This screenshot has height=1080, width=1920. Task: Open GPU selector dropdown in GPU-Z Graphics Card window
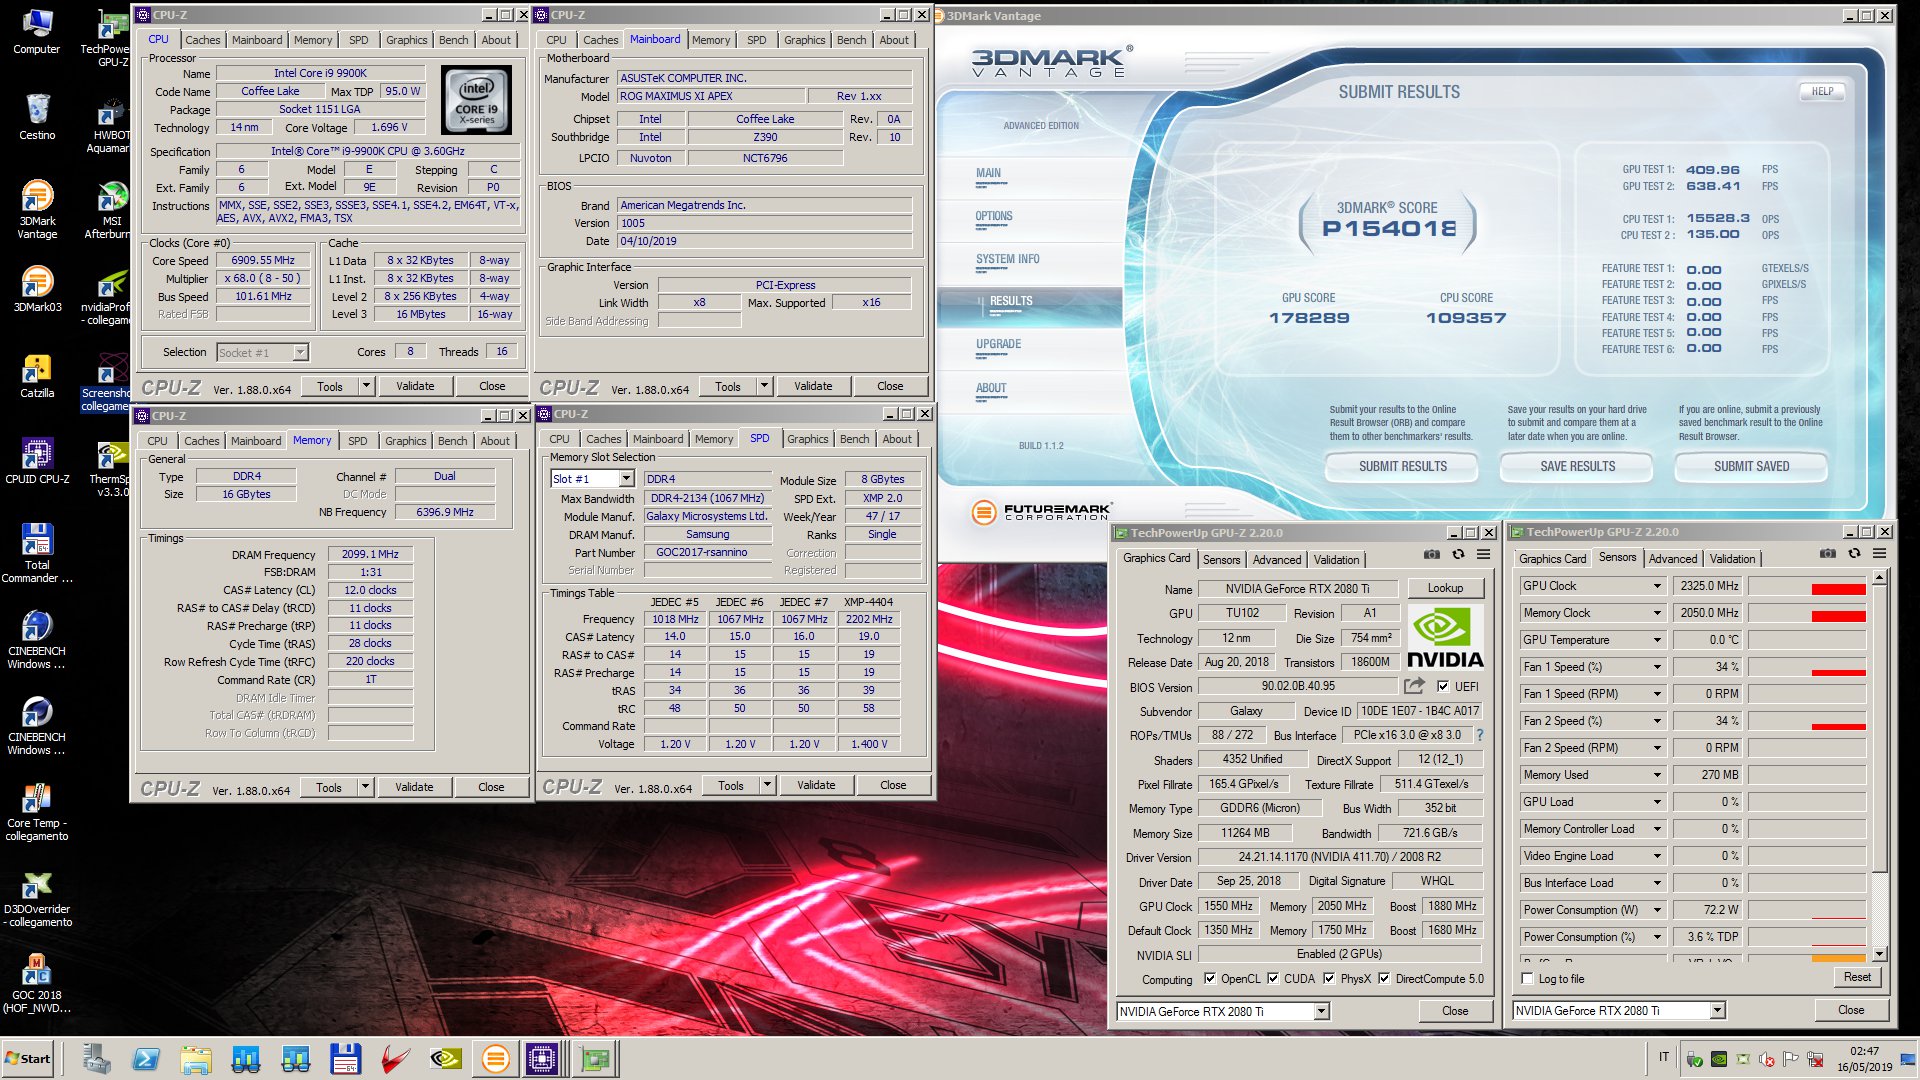(1321, 1012)
